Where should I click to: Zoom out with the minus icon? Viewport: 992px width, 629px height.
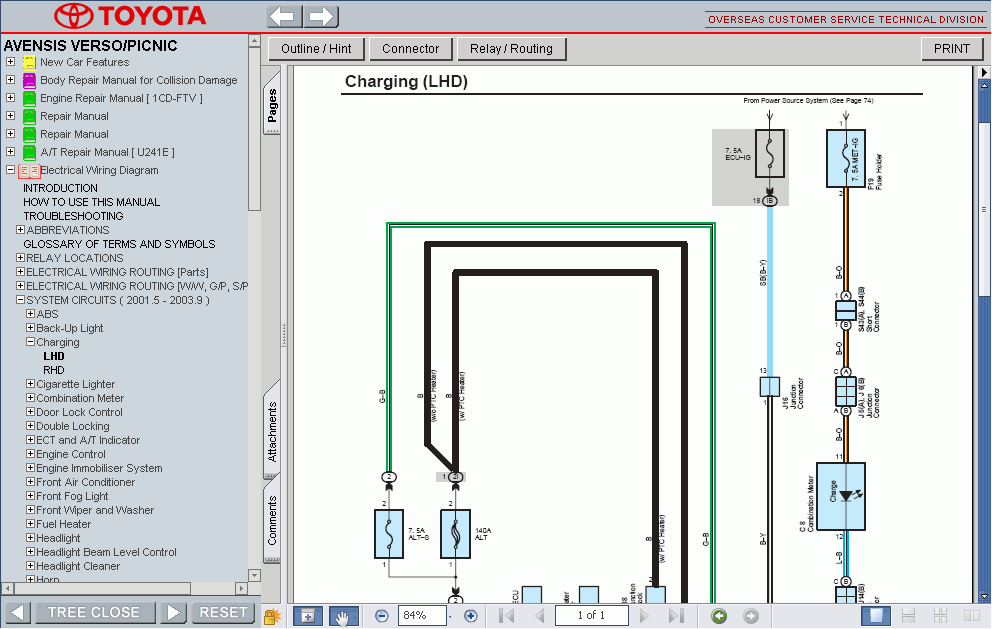coord(381,616)
